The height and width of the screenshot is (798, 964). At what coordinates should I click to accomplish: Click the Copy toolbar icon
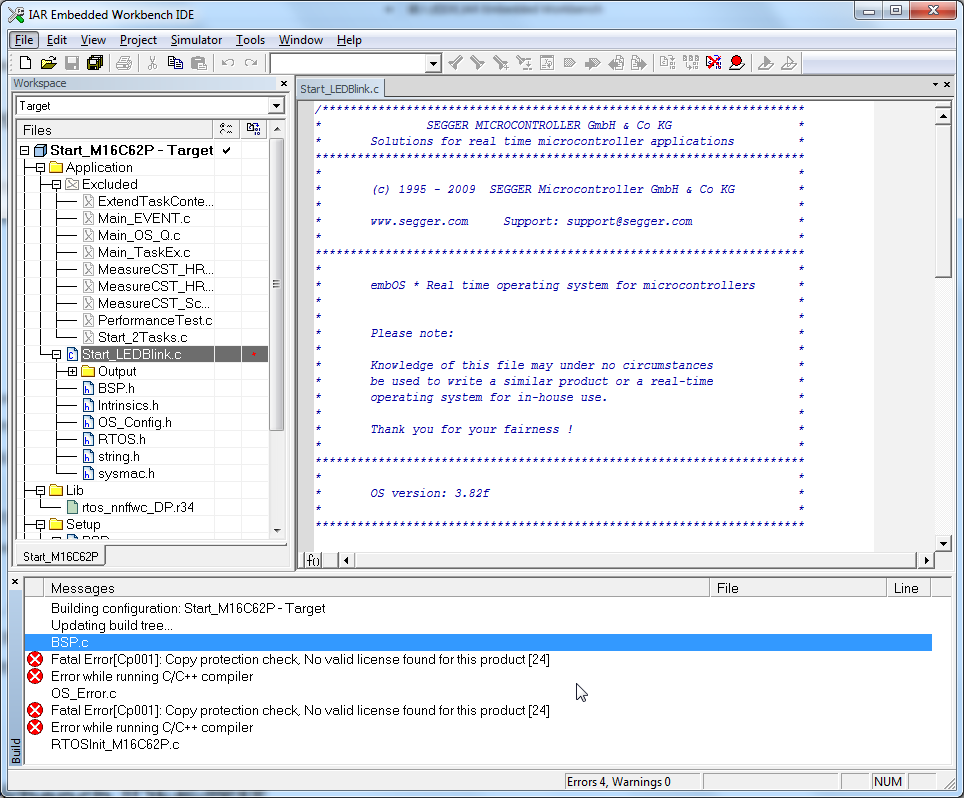(175, 63)
